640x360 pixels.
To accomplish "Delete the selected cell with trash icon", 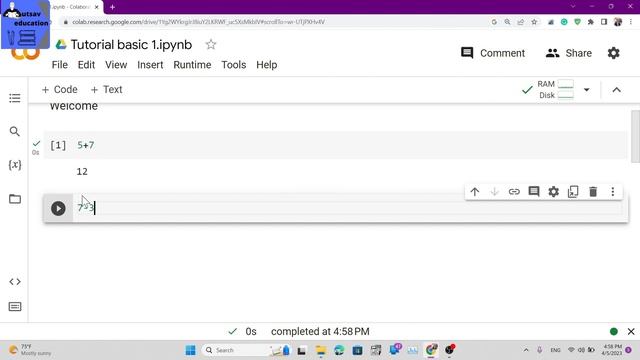I will click(593, 191).
